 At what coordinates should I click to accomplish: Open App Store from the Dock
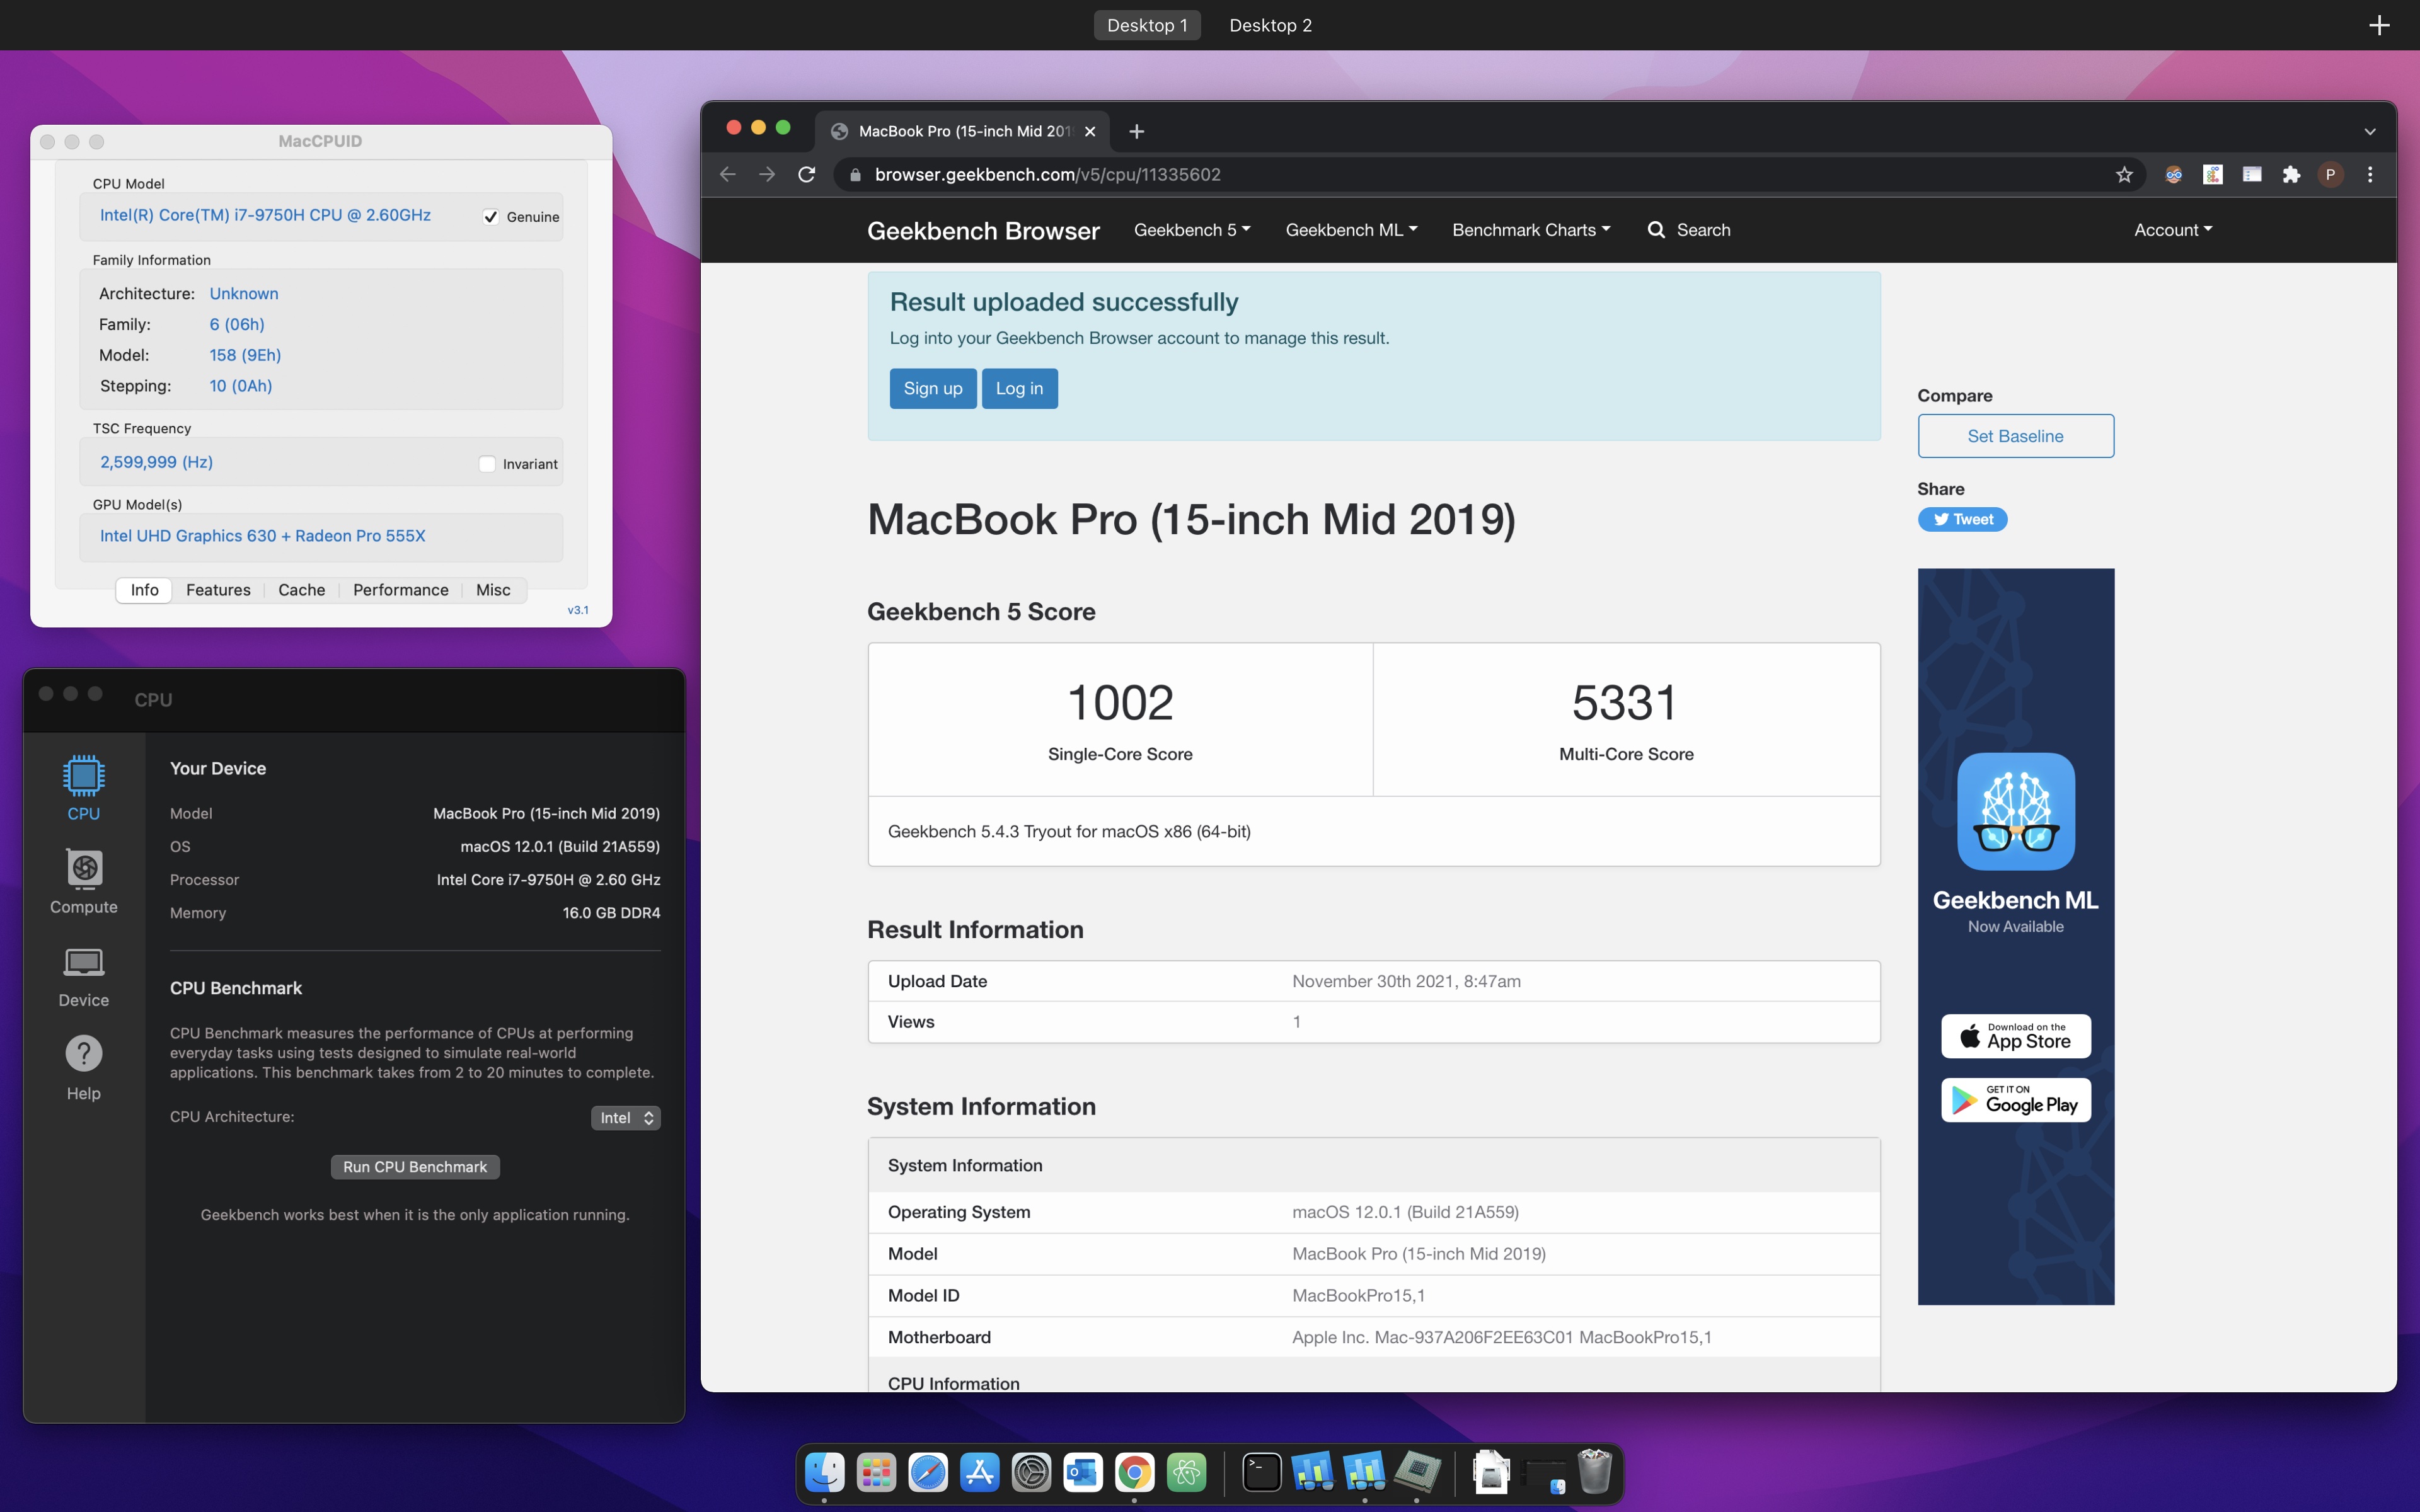[x=980, y=1472]
